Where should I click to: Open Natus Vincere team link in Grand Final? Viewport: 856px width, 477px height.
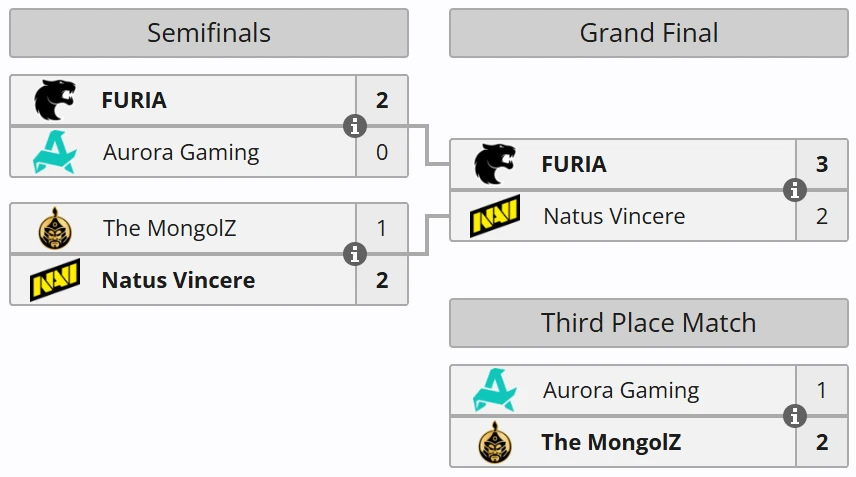pos(614,216)
